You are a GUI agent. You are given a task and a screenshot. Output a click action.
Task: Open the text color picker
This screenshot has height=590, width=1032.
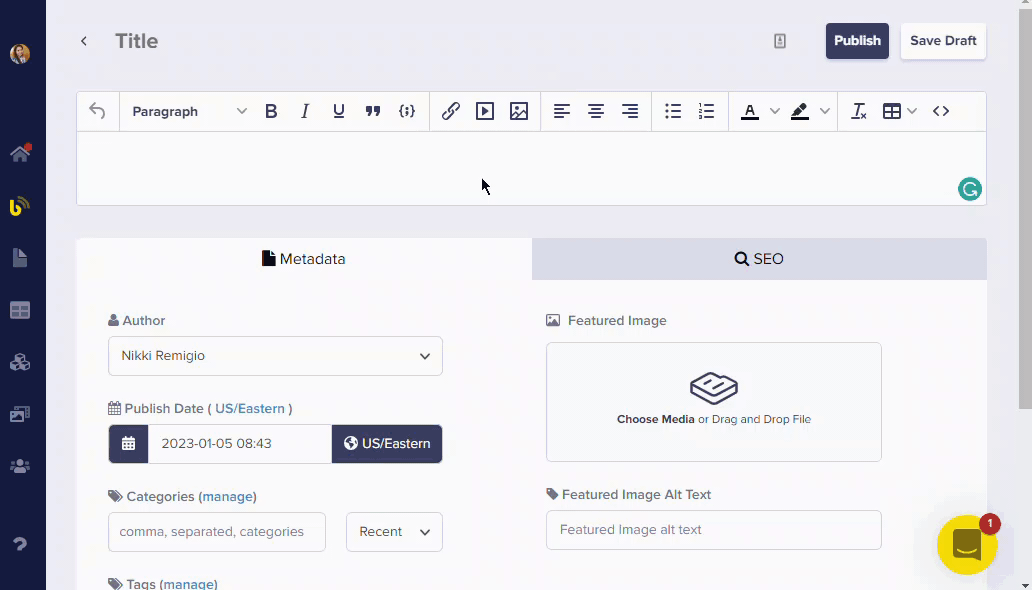(x=749, y=111)
